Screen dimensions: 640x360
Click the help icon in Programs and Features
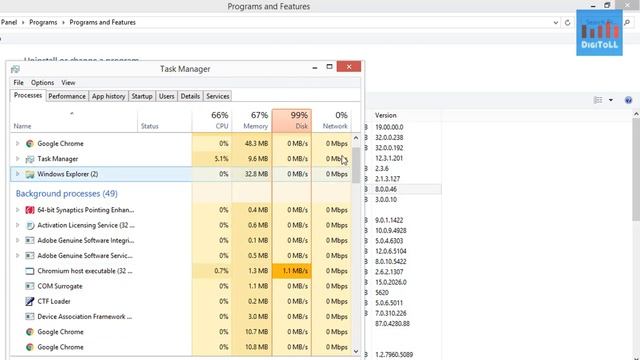pyautogui.click(x=629, y=100)
